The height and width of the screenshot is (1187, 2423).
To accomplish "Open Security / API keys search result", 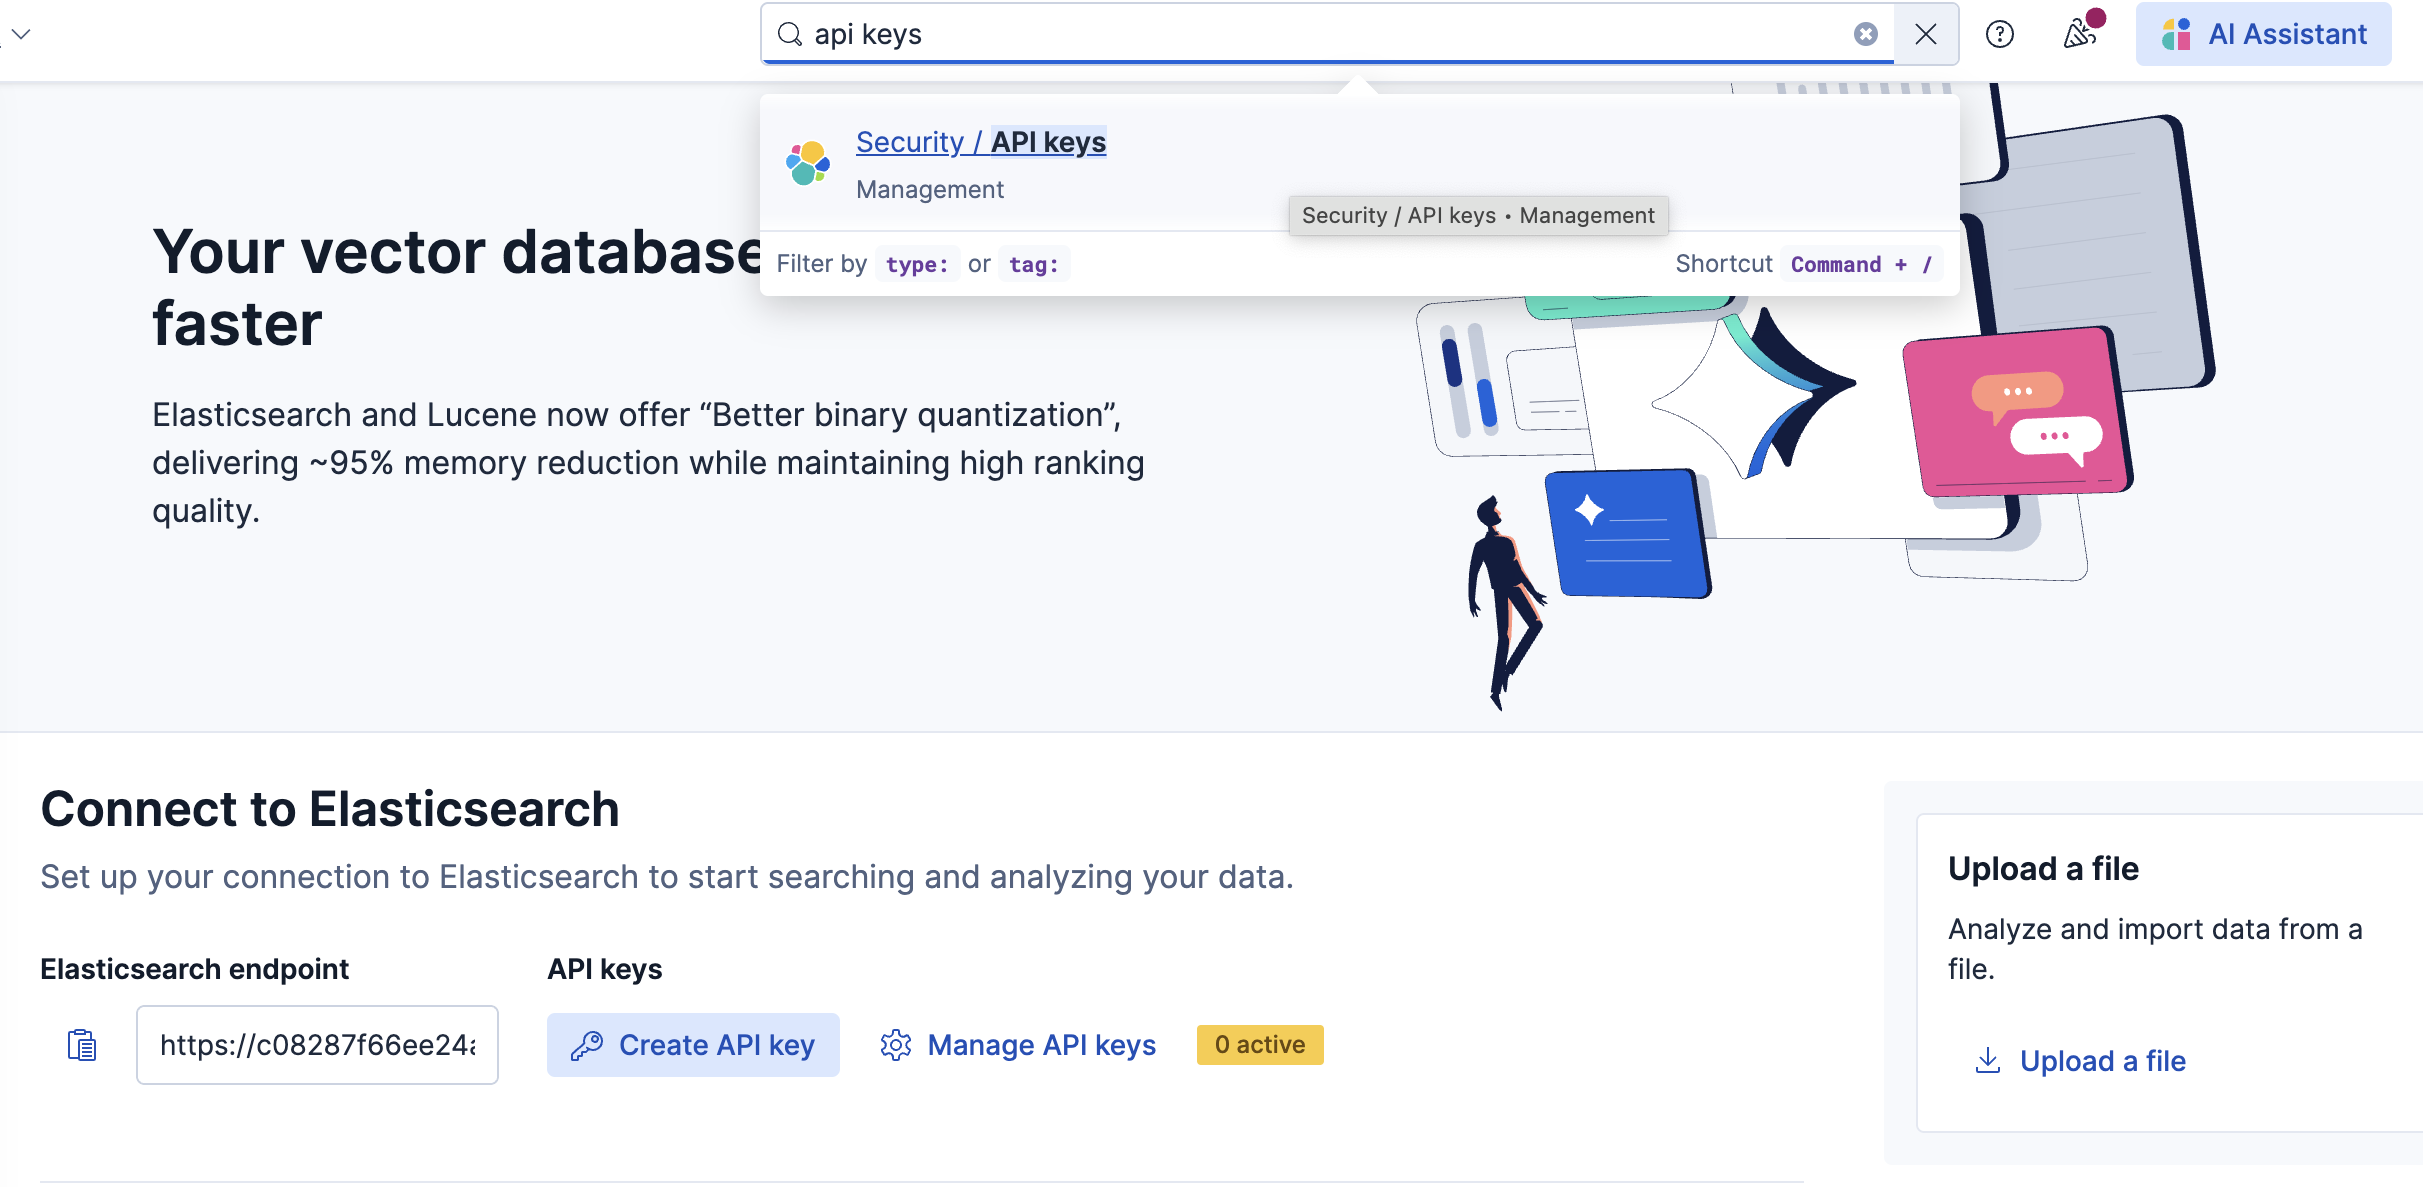I will (980, 142).
